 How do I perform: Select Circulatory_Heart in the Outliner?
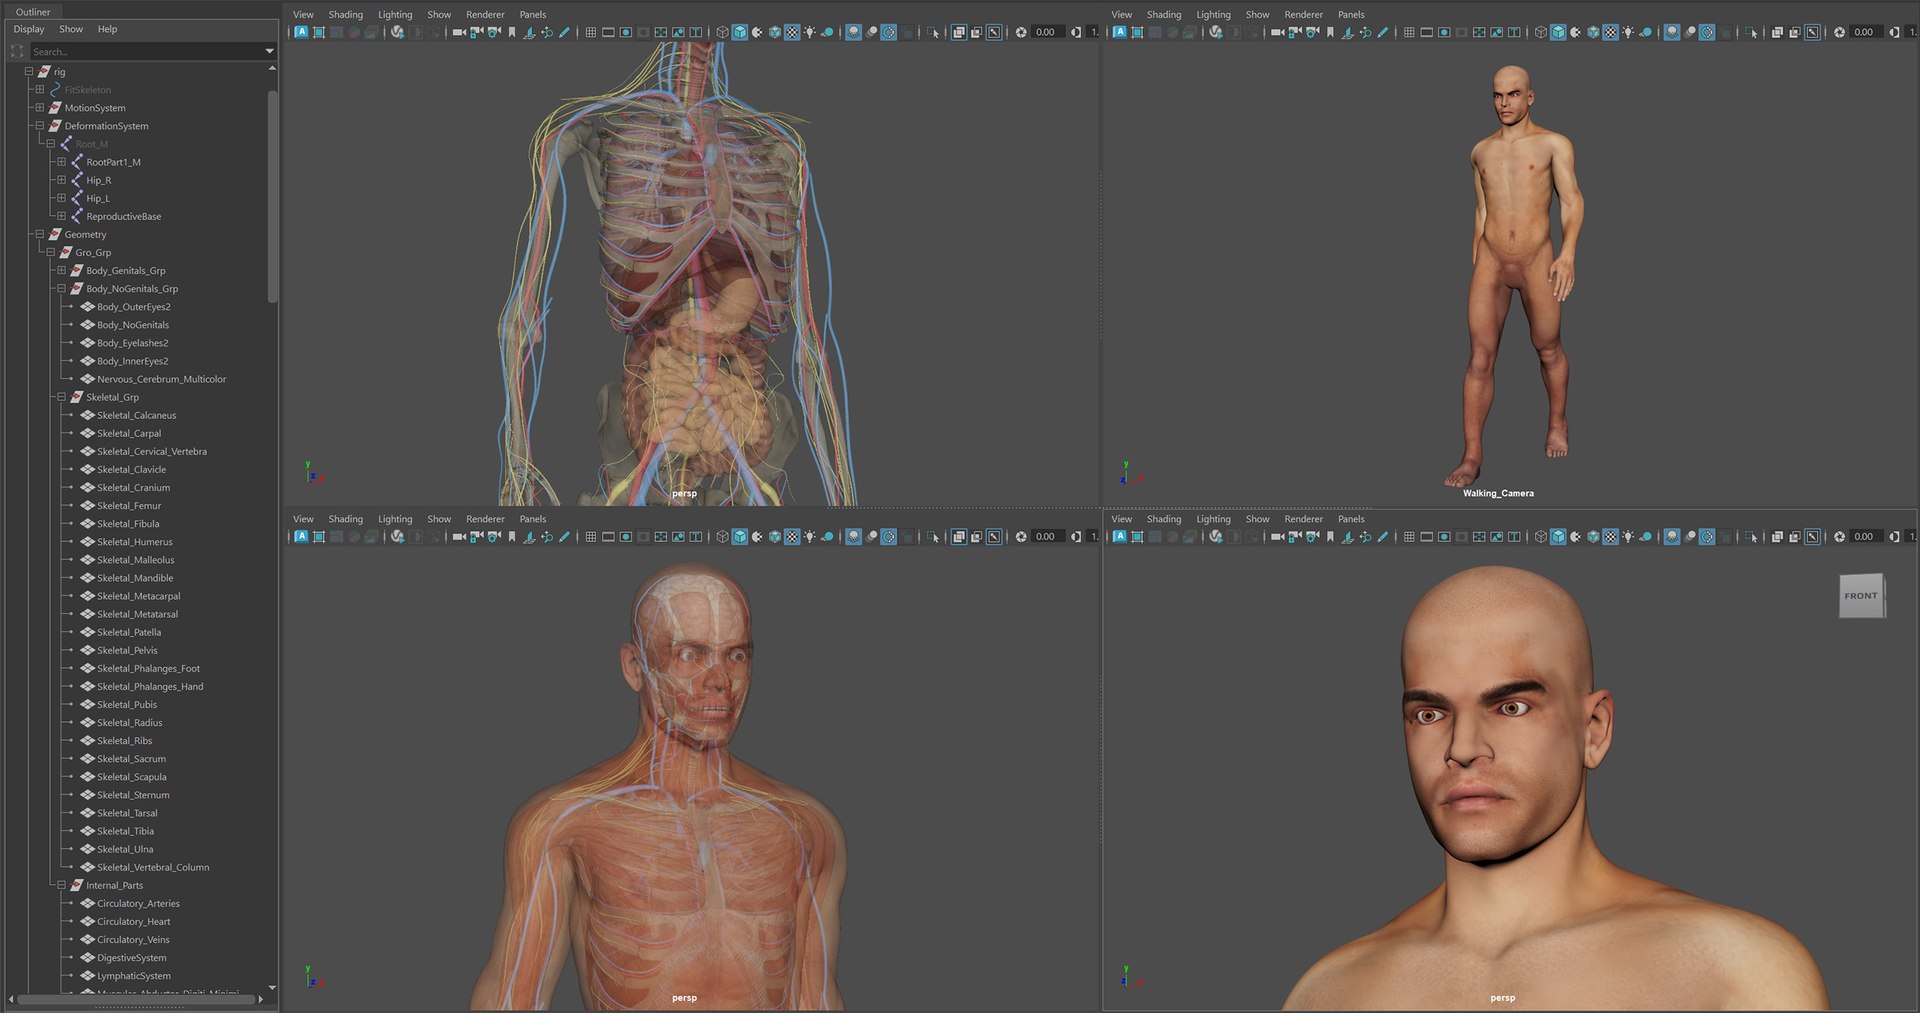tap(134, 922)
